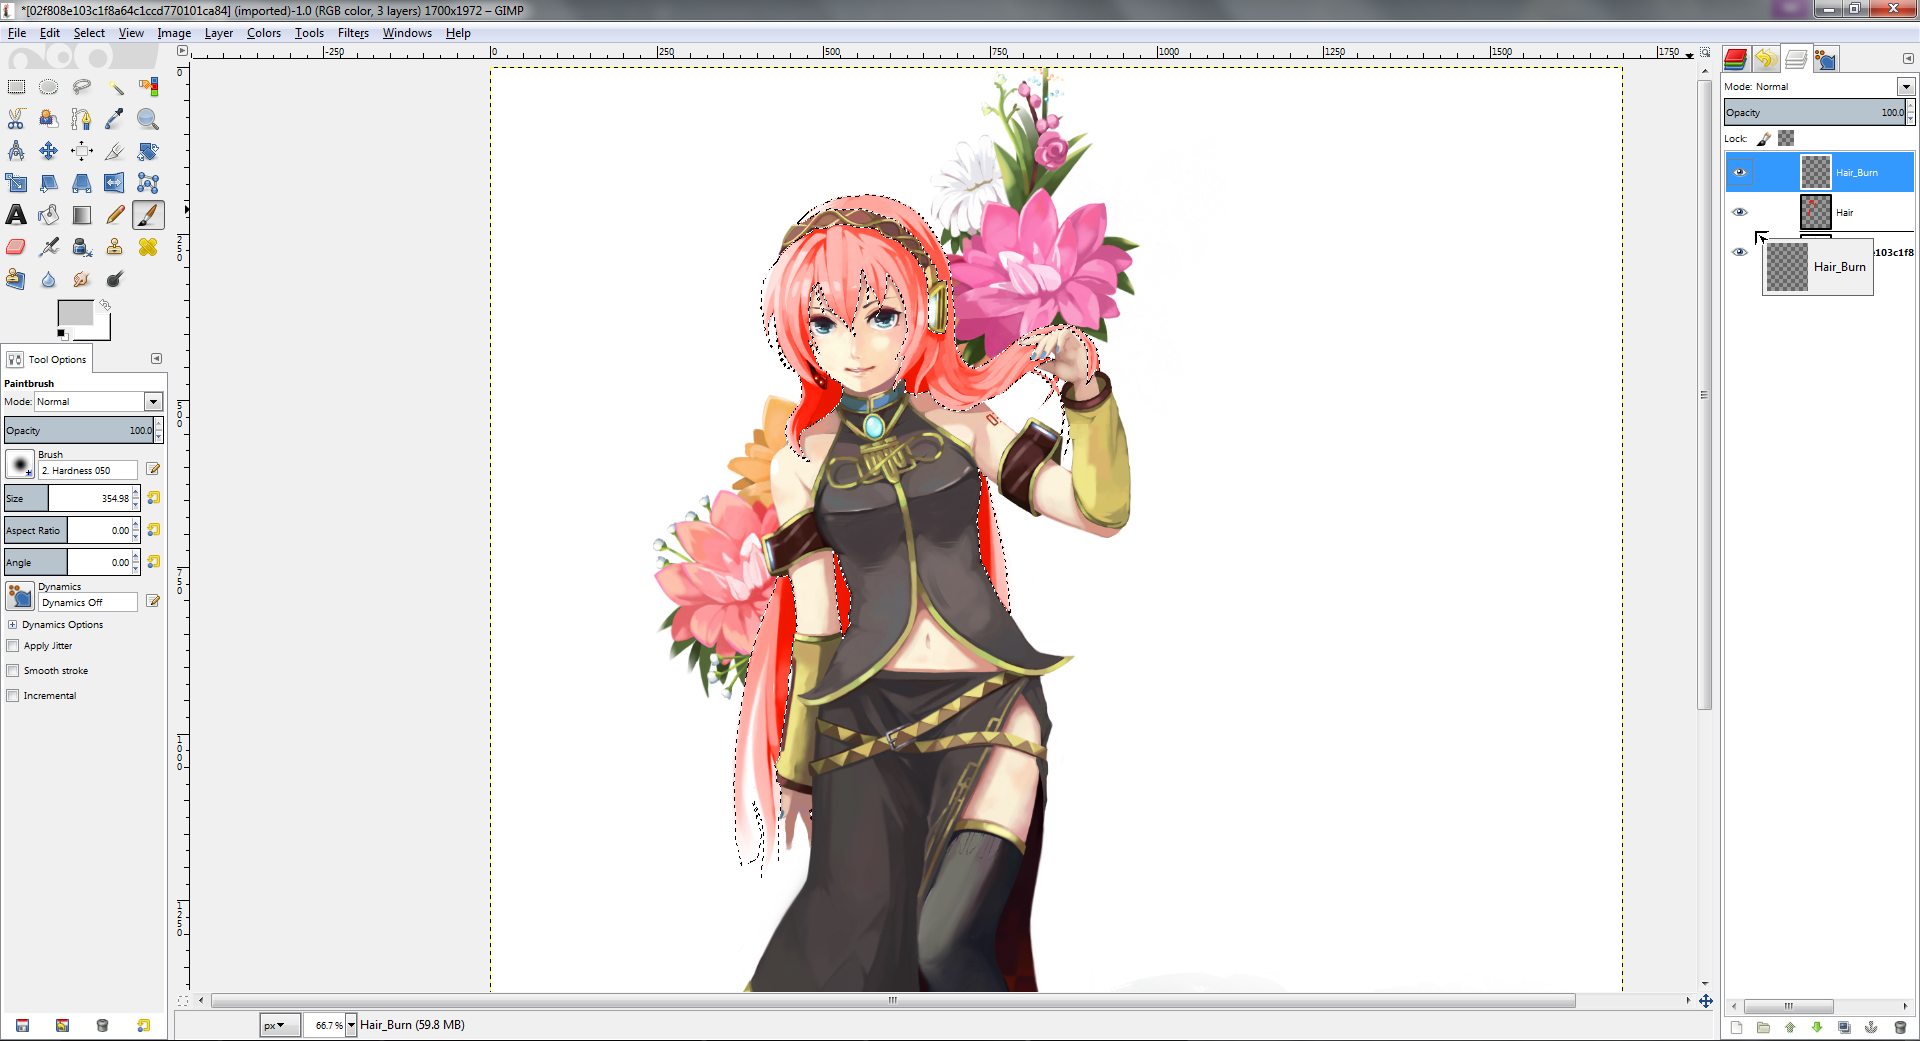
Task: Enable the Incremental checkbox
Action: coord(13,696)
